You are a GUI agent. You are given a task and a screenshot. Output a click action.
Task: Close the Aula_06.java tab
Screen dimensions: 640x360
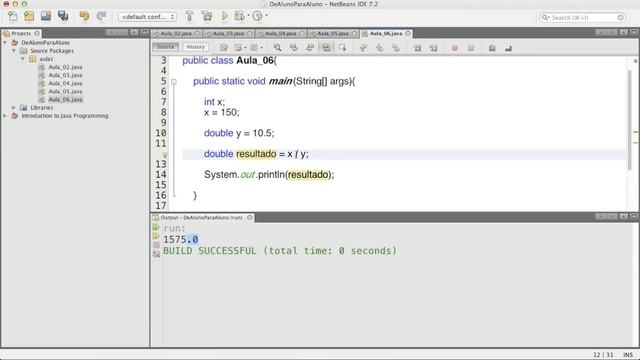pyautogui.click(x=408, y=33)
